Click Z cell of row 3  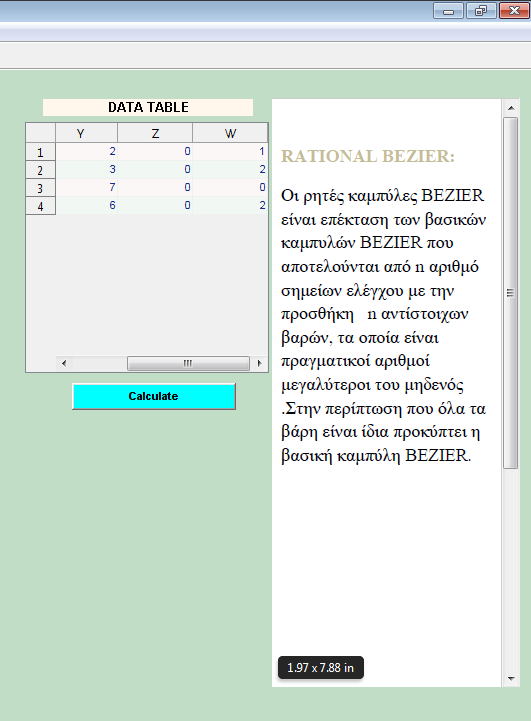tap(155, 187)
